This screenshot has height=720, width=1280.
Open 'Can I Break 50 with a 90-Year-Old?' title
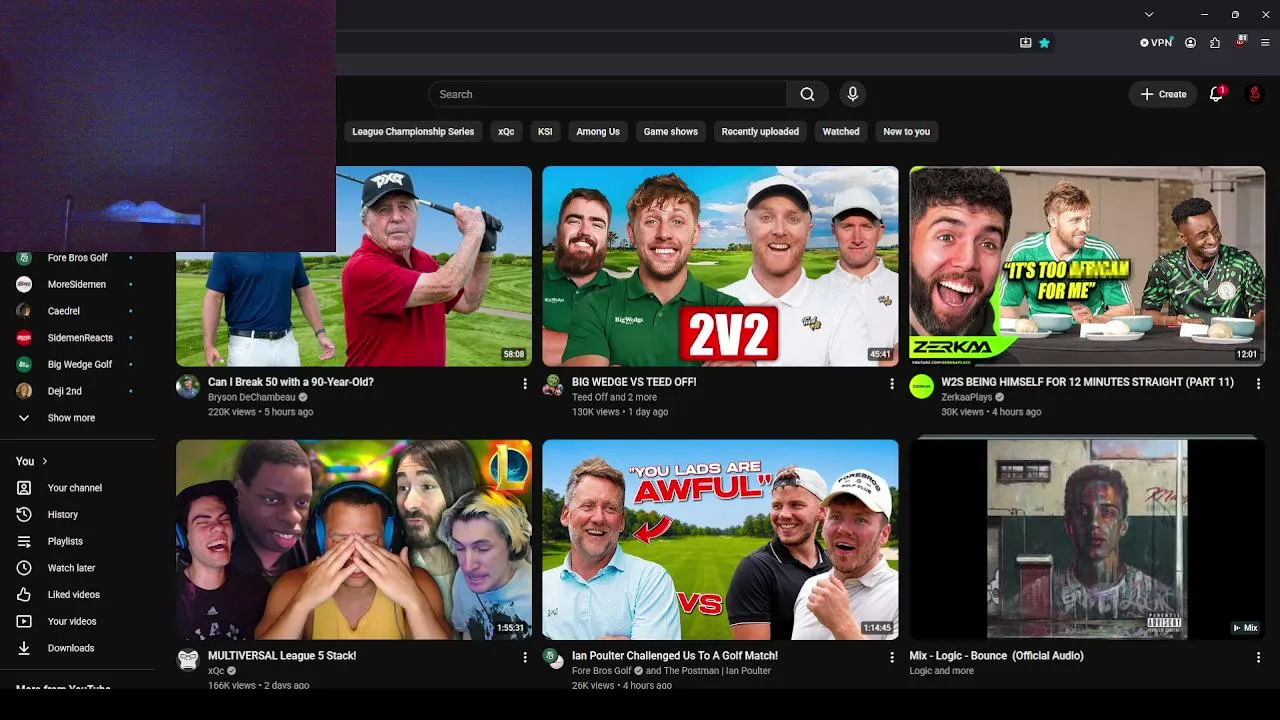tap(291, 382)
